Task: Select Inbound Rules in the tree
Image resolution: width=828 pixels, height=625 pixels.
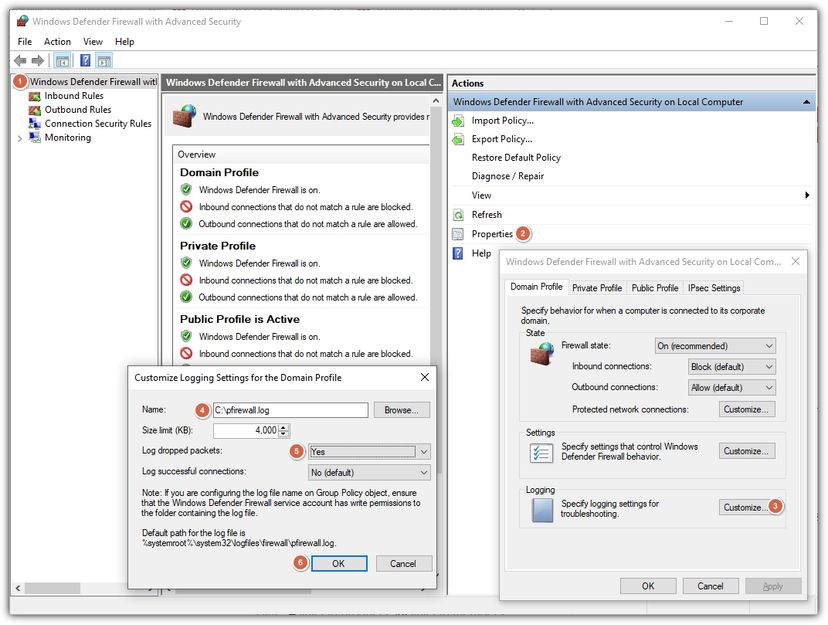Action: point(73,96)
